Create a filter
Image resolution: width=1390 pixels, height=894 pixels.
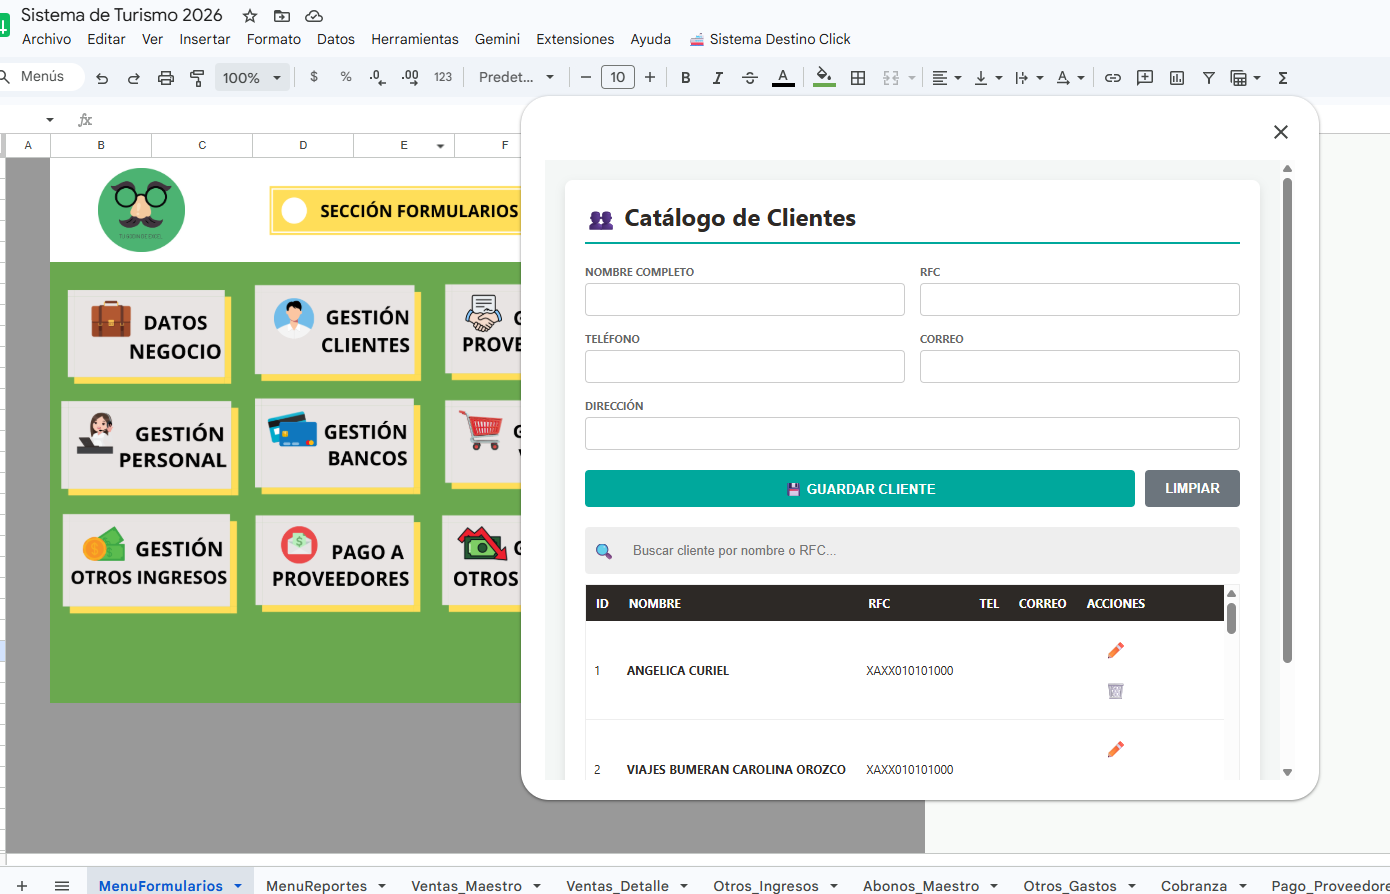click(1209, 77)
